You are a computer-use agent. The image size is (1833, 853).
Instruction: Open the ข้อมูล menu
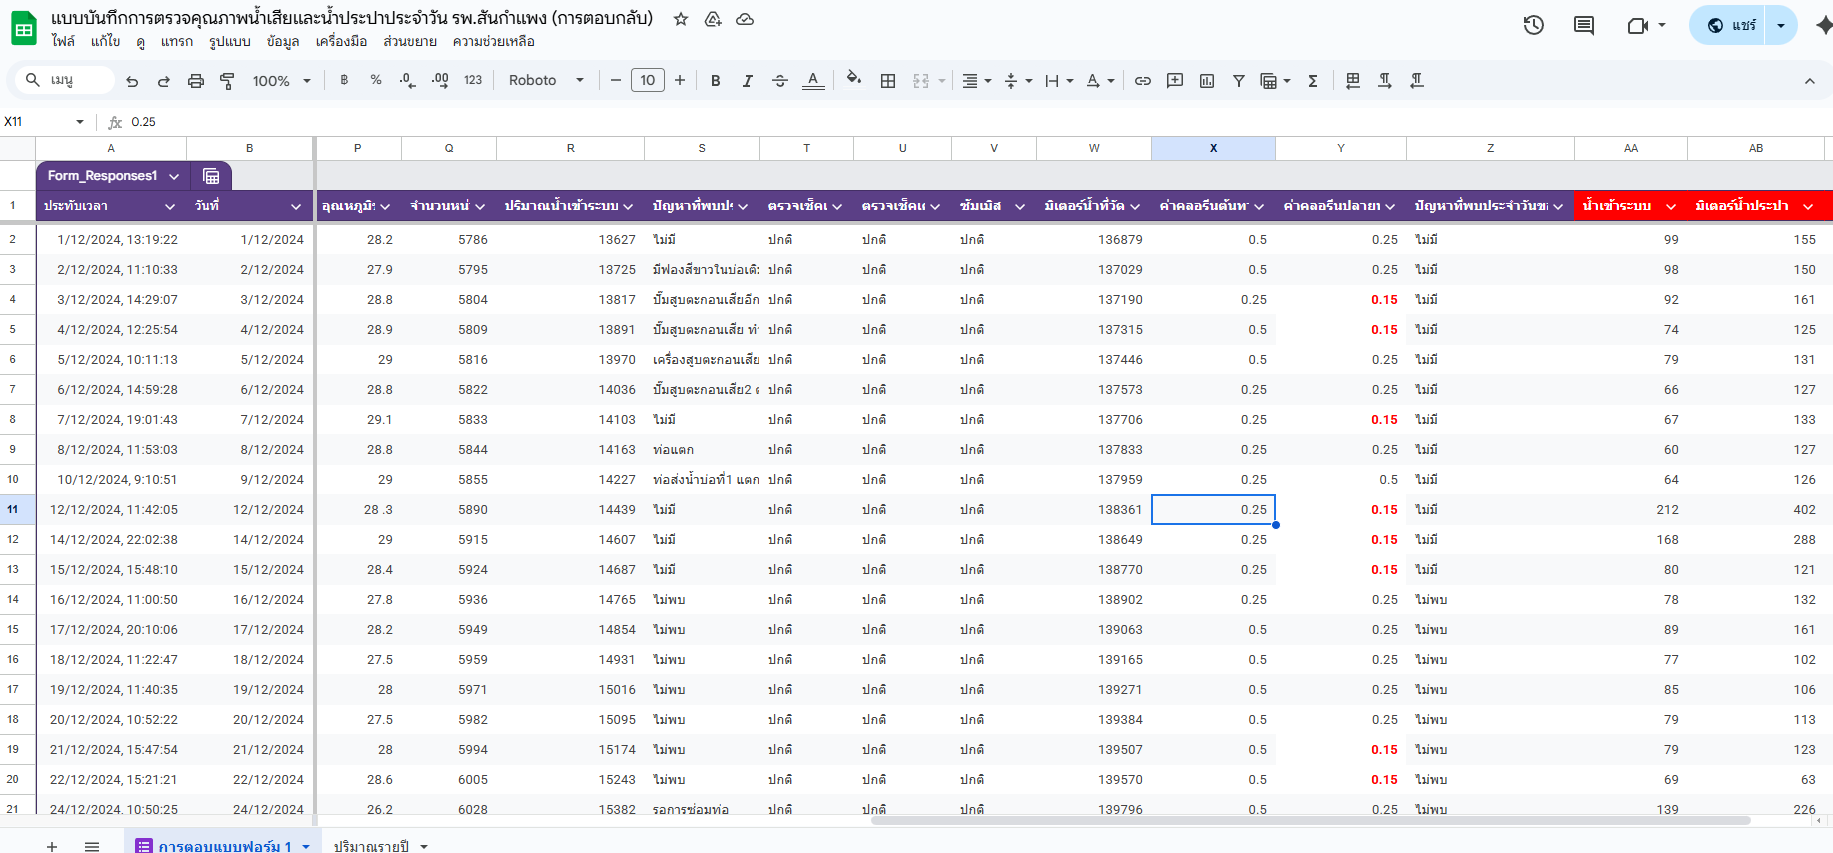tap(283, 41)
